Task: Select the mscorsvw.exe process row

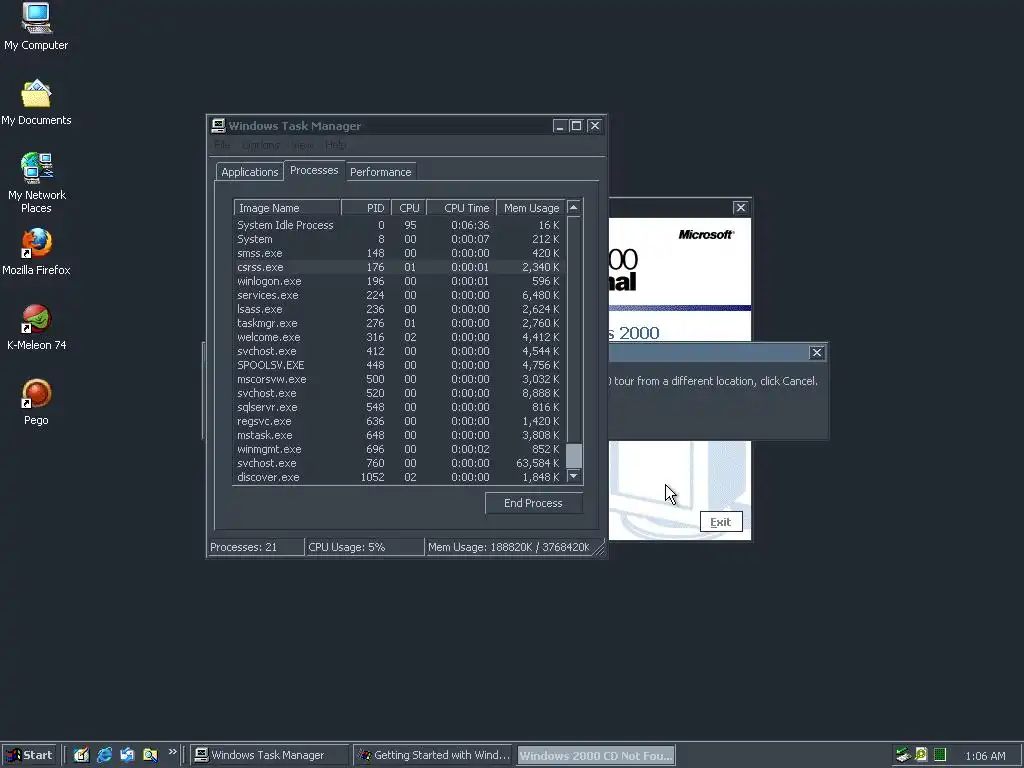Action: pos(399,379)
